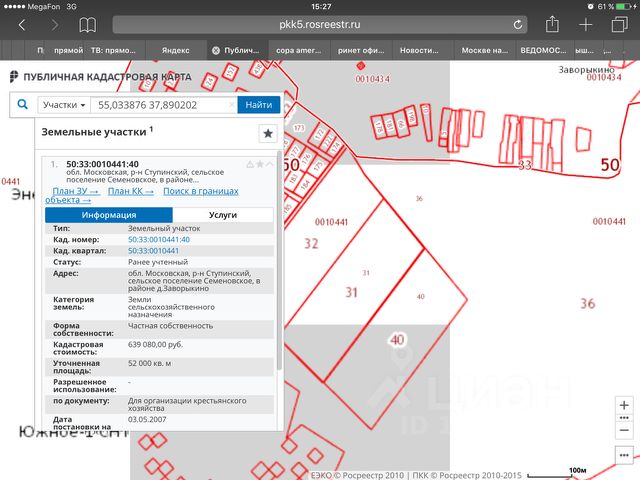Image resolution: width=640 pixels, height=480 pixels.
Task: Click Для организации крестьянского хозяйства value
Action: (x=187, y=404)
